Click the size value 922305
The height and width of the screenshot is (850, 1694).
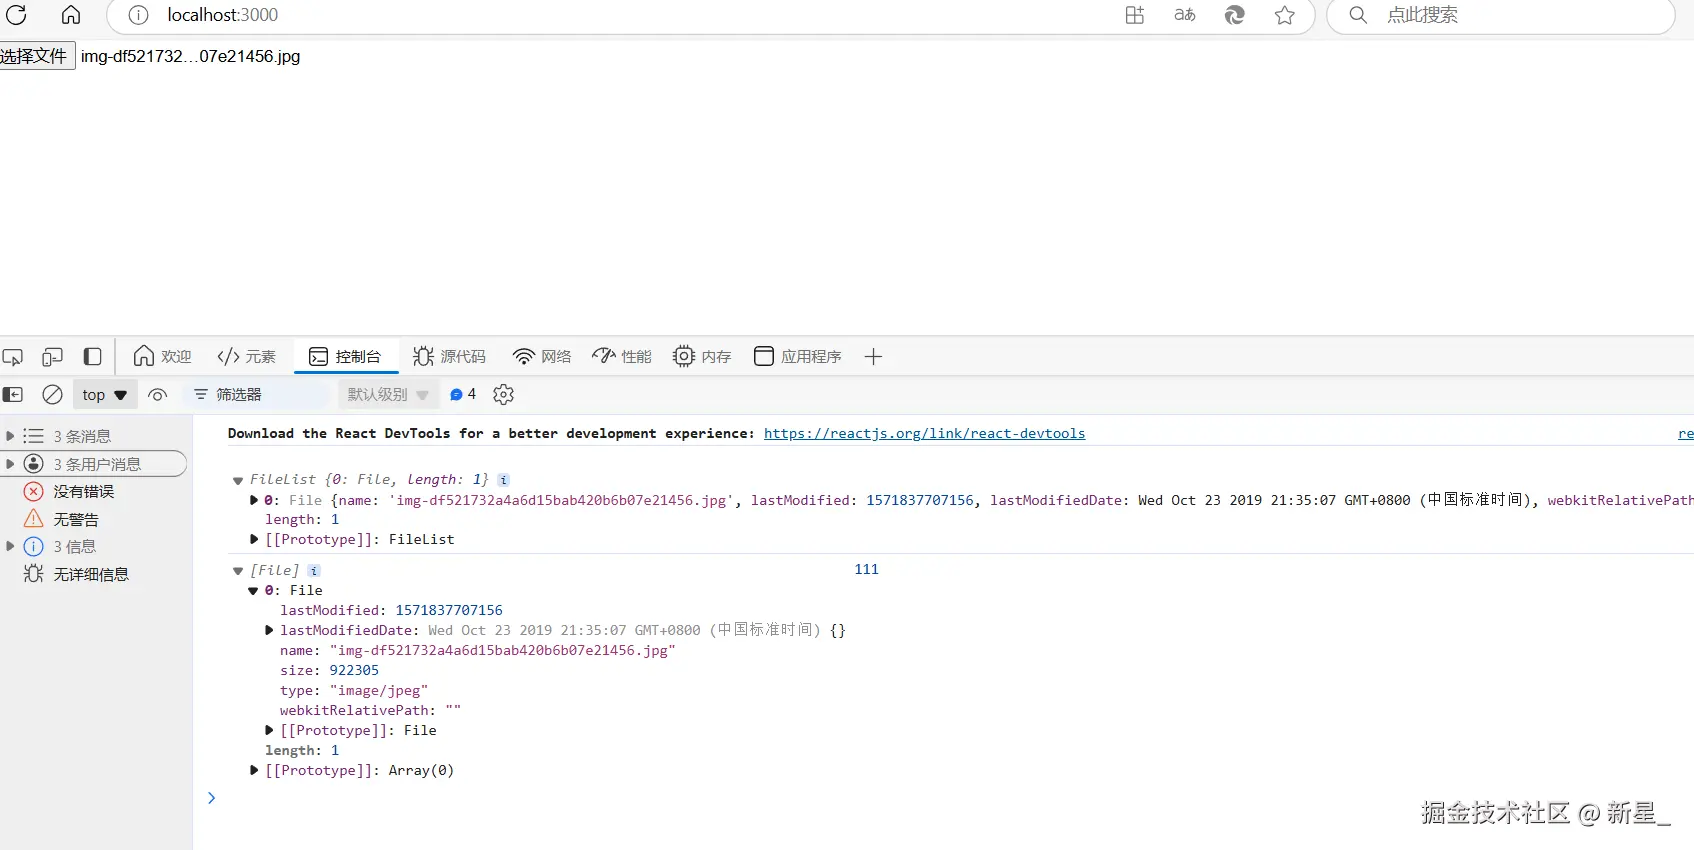[354, 671]
